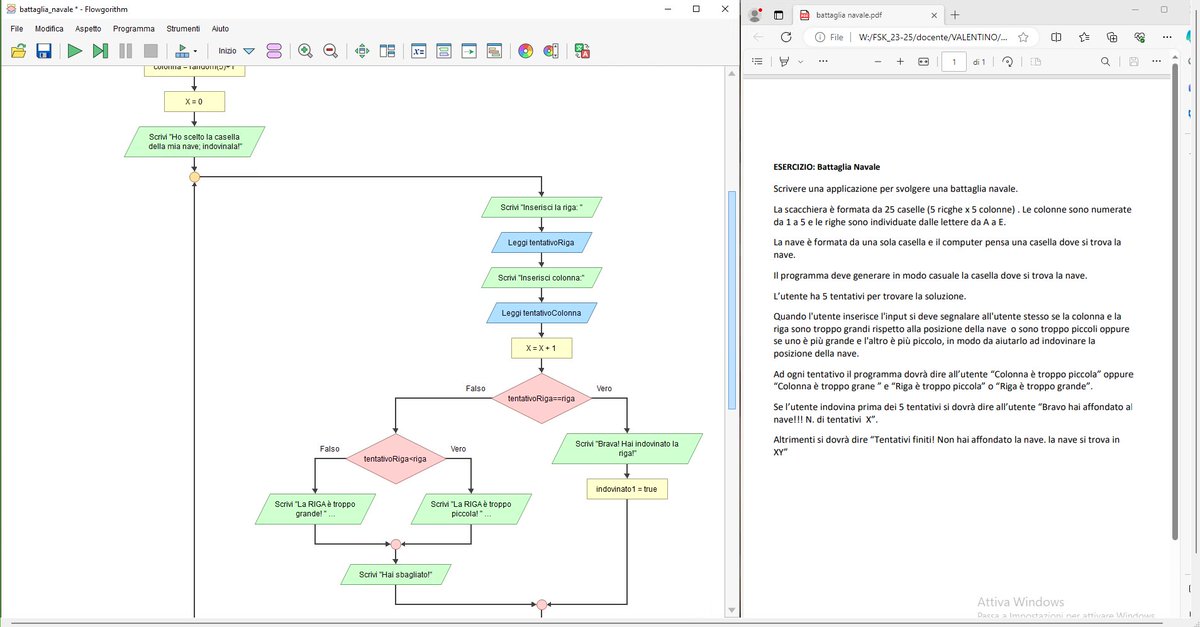Show the PDF table of contents icon
Screen dimensions: 1200x627
757,61
